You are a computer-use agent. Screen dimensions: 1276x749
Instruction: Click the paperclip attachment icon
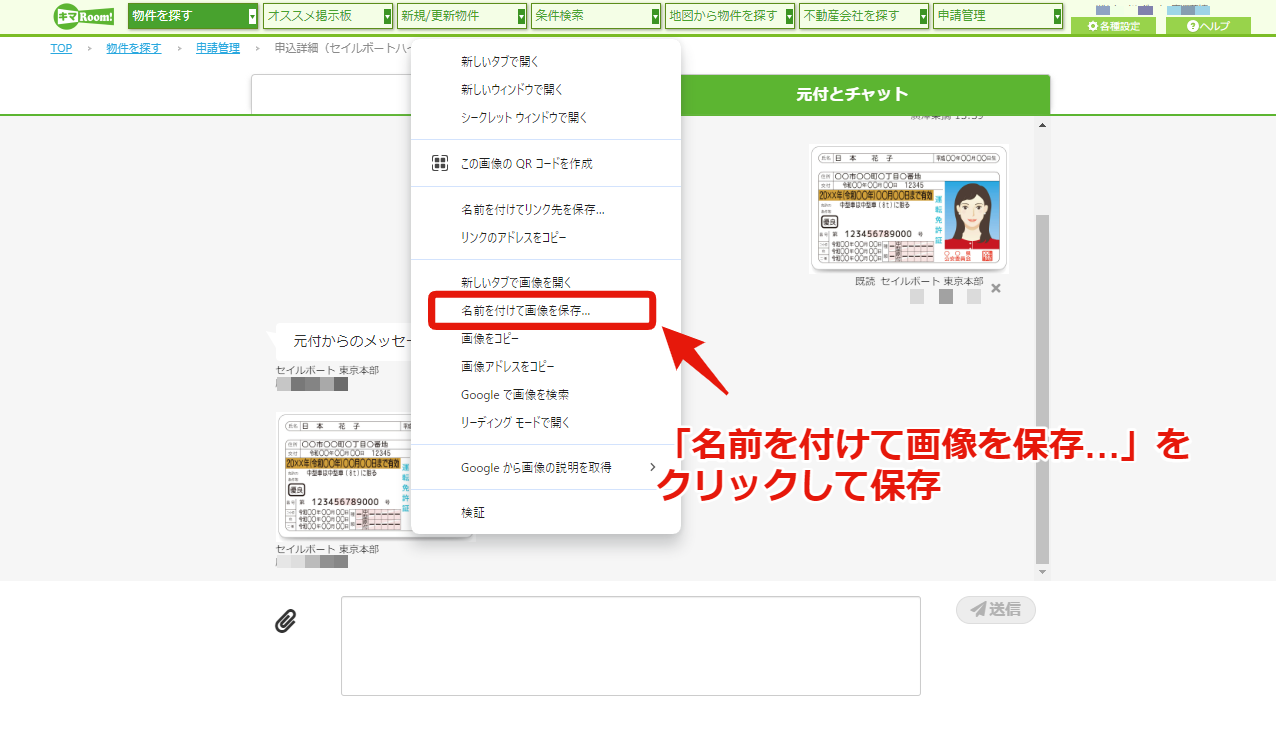point(286,621)
